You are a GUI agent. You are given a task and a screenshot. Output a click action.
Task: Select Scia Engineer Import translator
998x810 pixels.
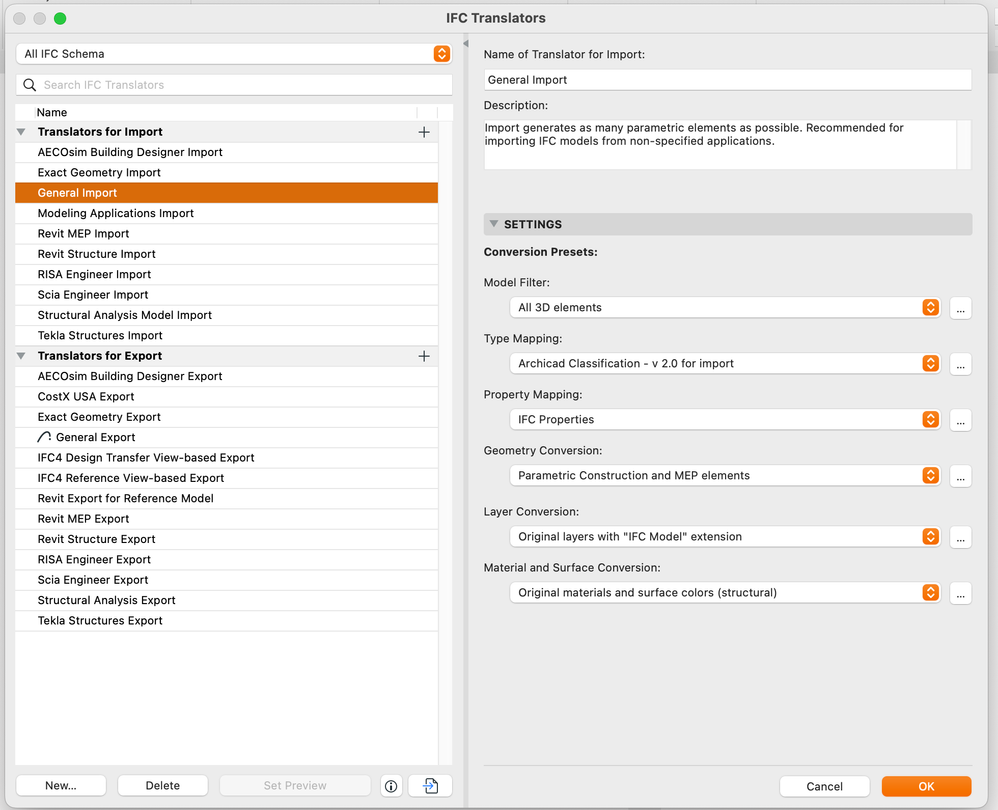point(227,295)
